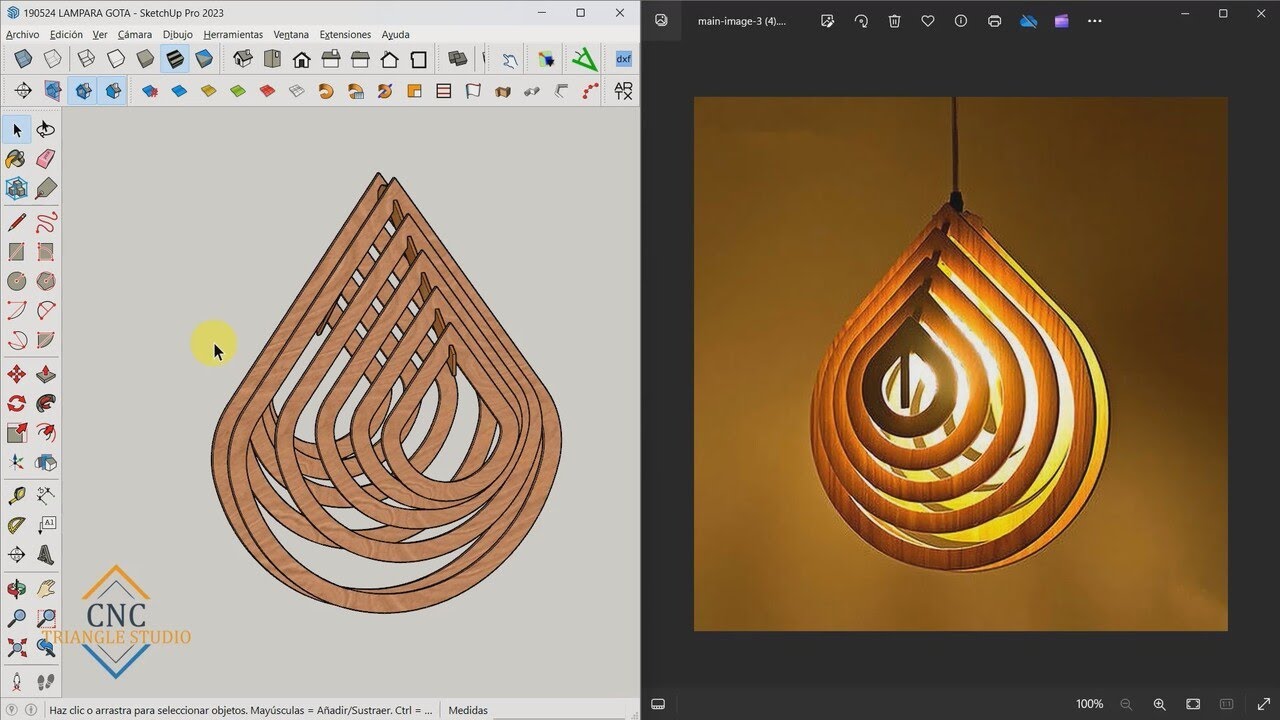Screen dimensions: 1280x720
Task: Click the green Solid Inspector triangle icon
Action: (x=584, y=59)
